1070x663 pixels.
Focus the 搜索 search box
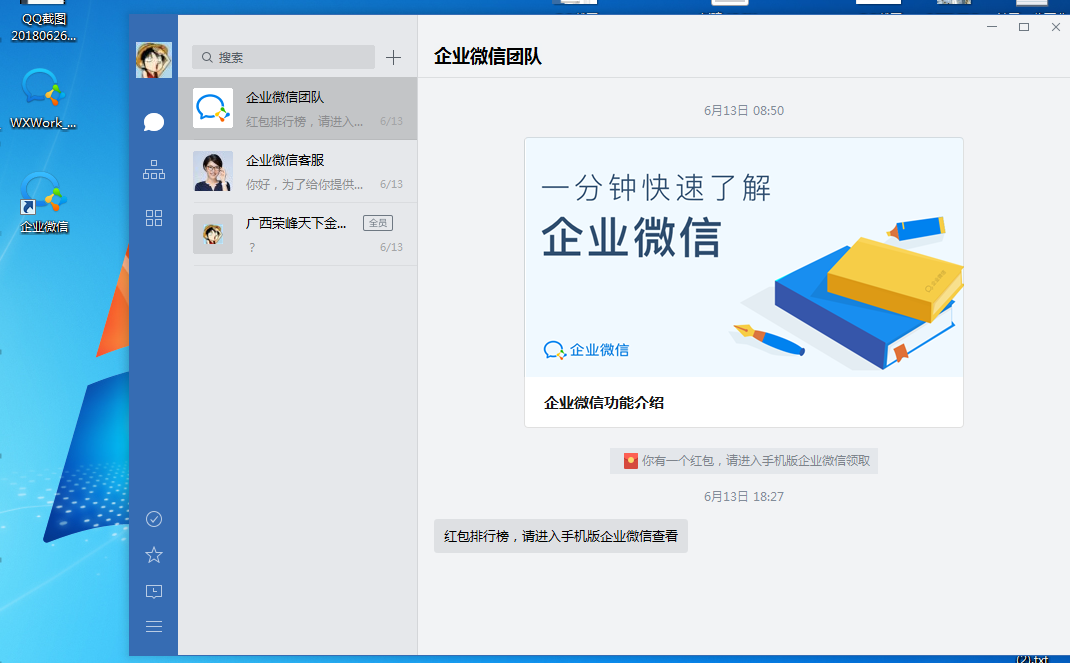click(x=283, y=57)
